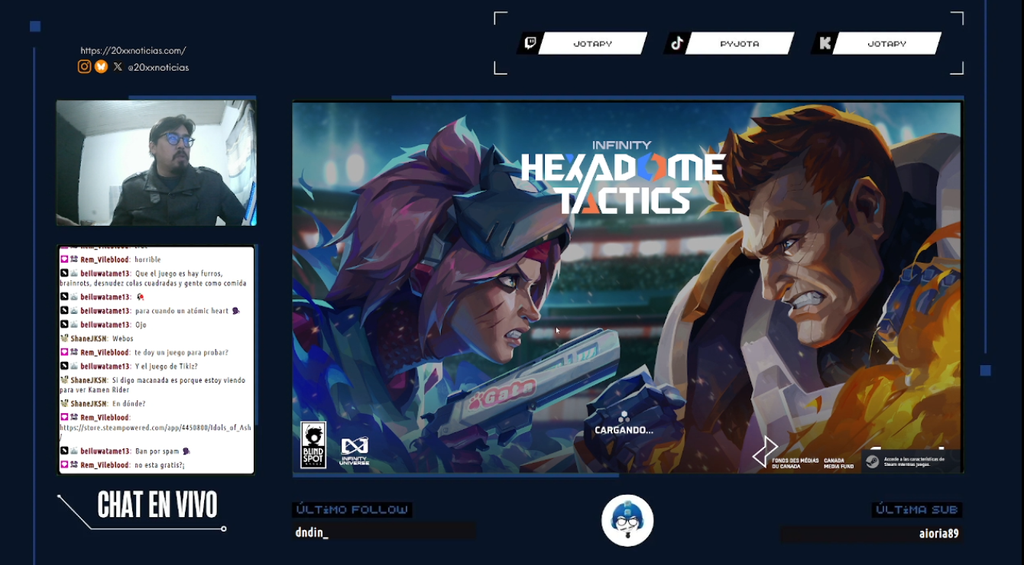Click the message about 'furros, brainrots'
The image size is (1024, 565).
click(x=153, y=278)
